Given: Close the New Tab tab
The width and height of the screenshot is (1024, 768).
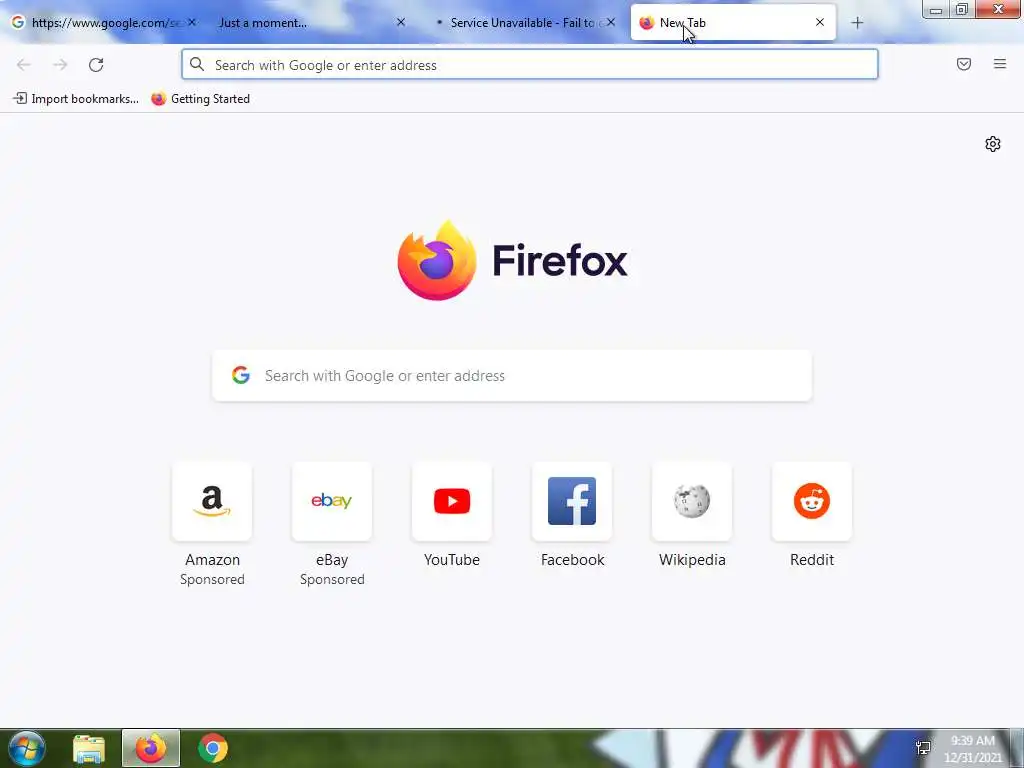Looking at the screenshot, I should pyautogui.click(x=820, y=22).
